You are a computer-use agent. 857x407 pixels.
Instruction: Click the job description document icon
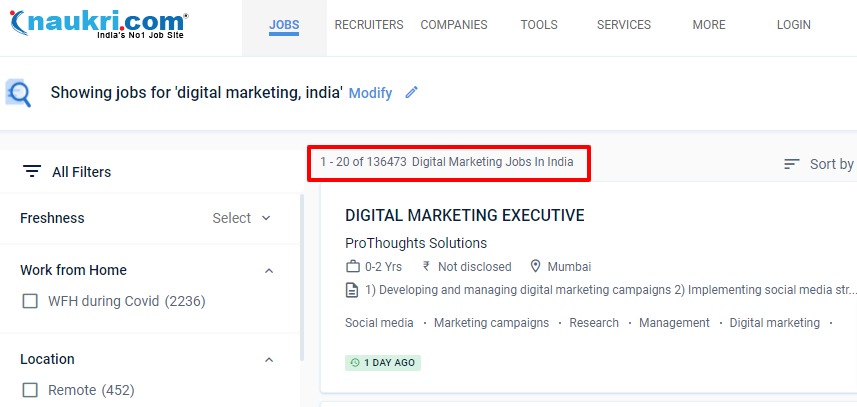352,291
